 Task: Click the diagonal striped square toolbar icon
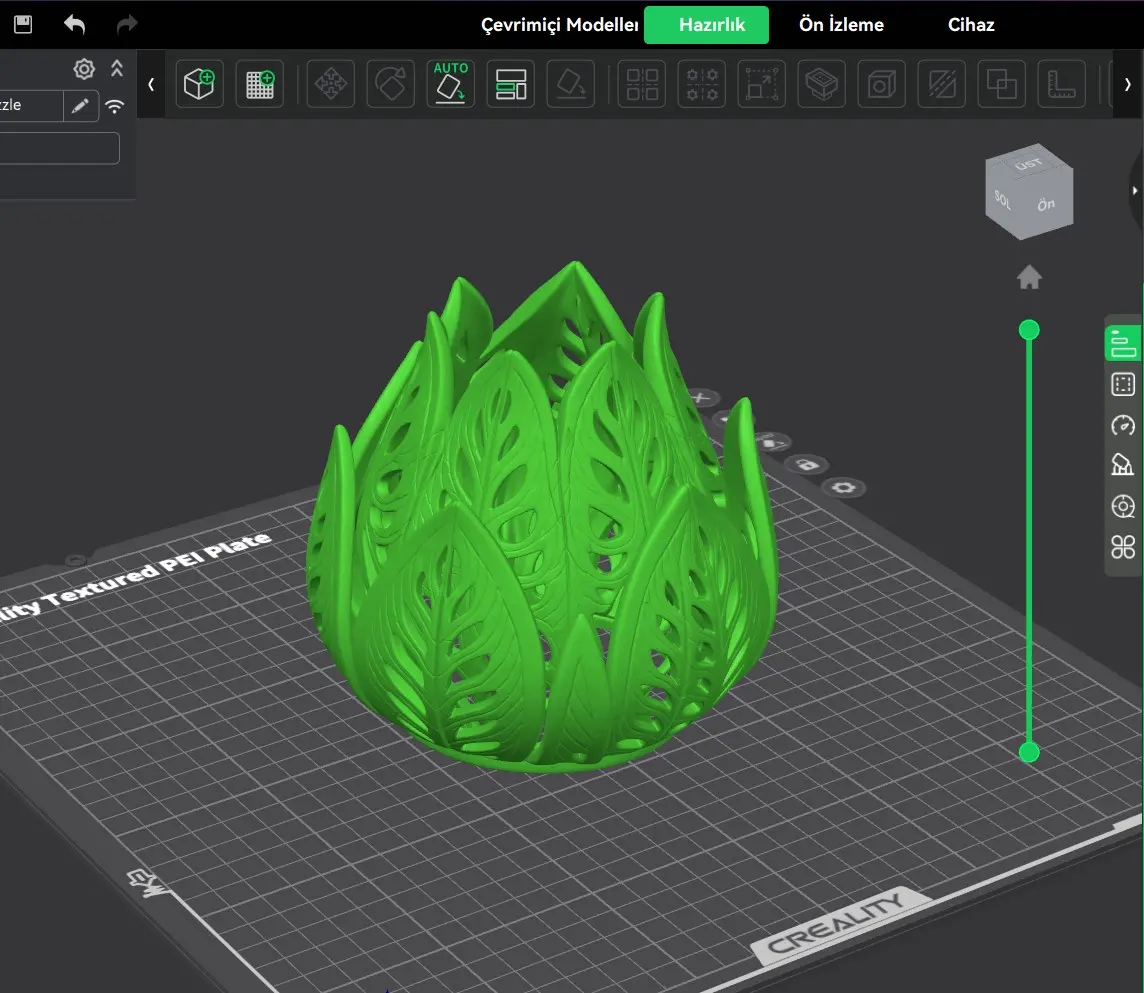(941, 84)
